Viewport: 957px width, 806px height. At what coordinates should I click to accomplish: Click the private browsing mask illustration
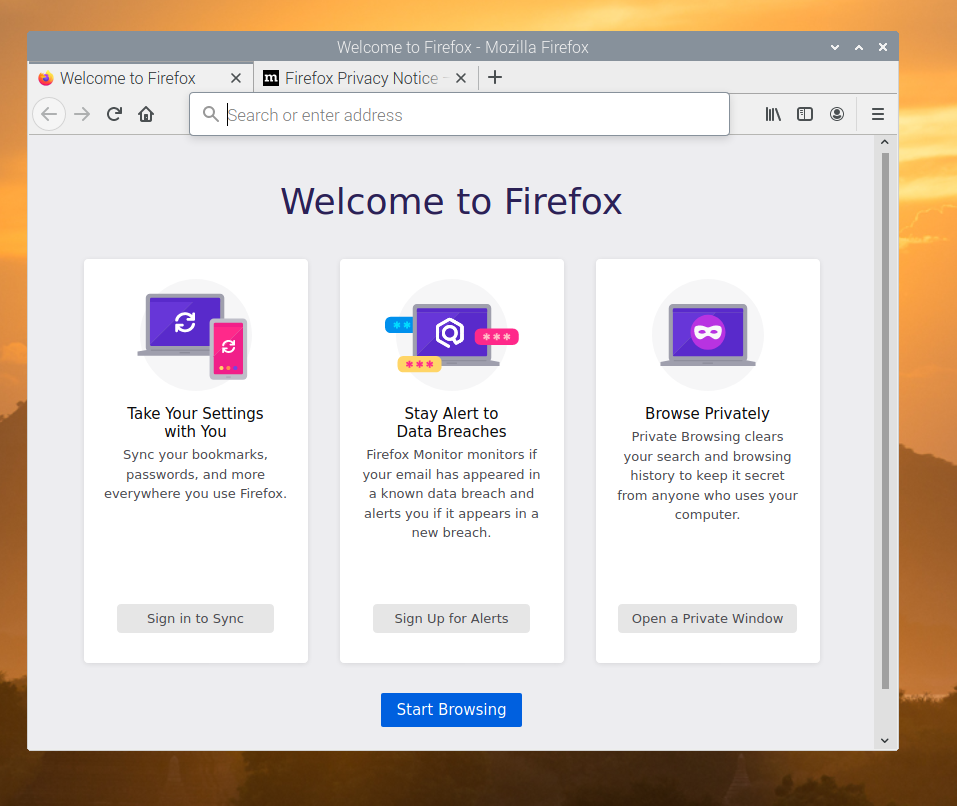click(708, 335)
